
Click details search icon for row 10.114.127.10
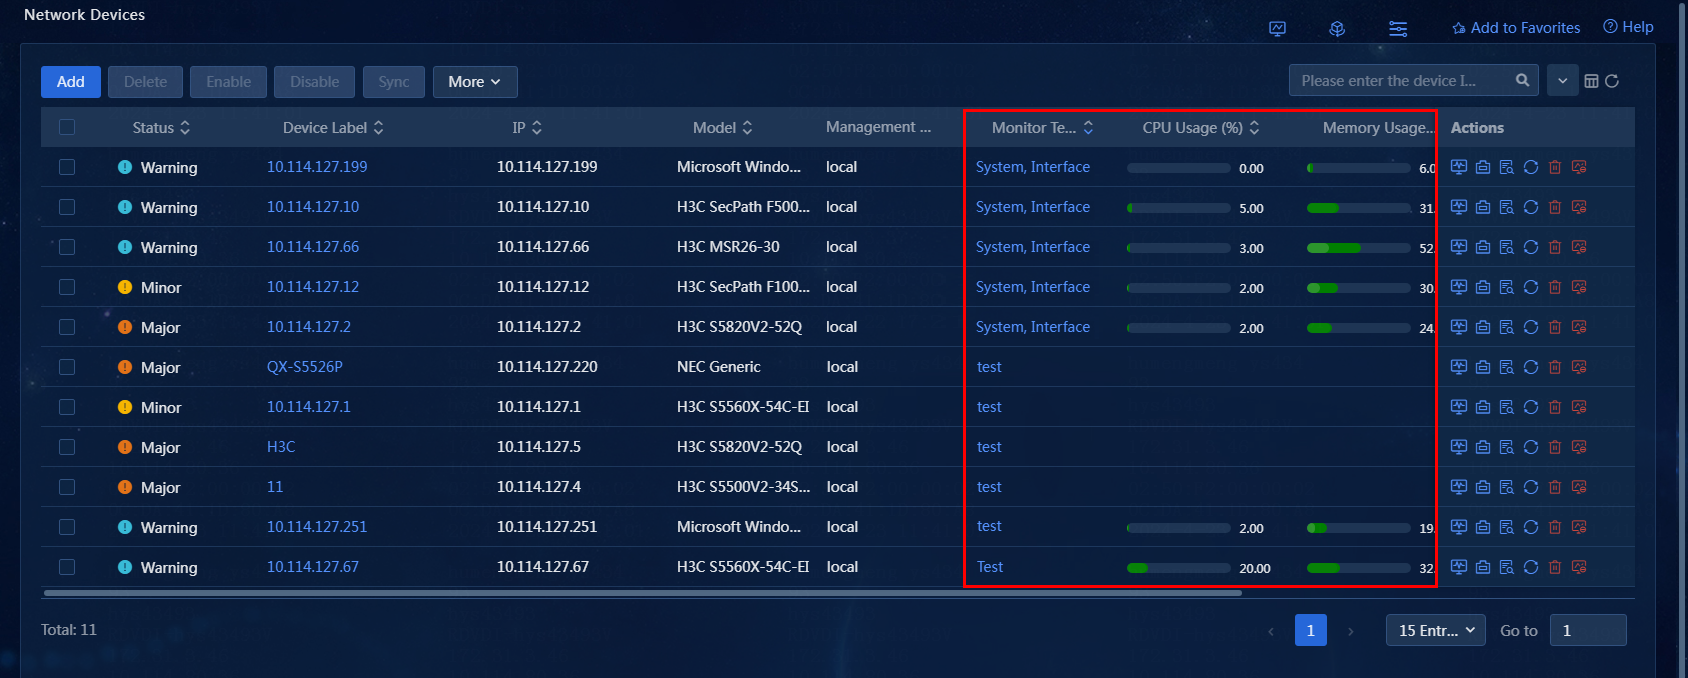(x=1507, y=207)
